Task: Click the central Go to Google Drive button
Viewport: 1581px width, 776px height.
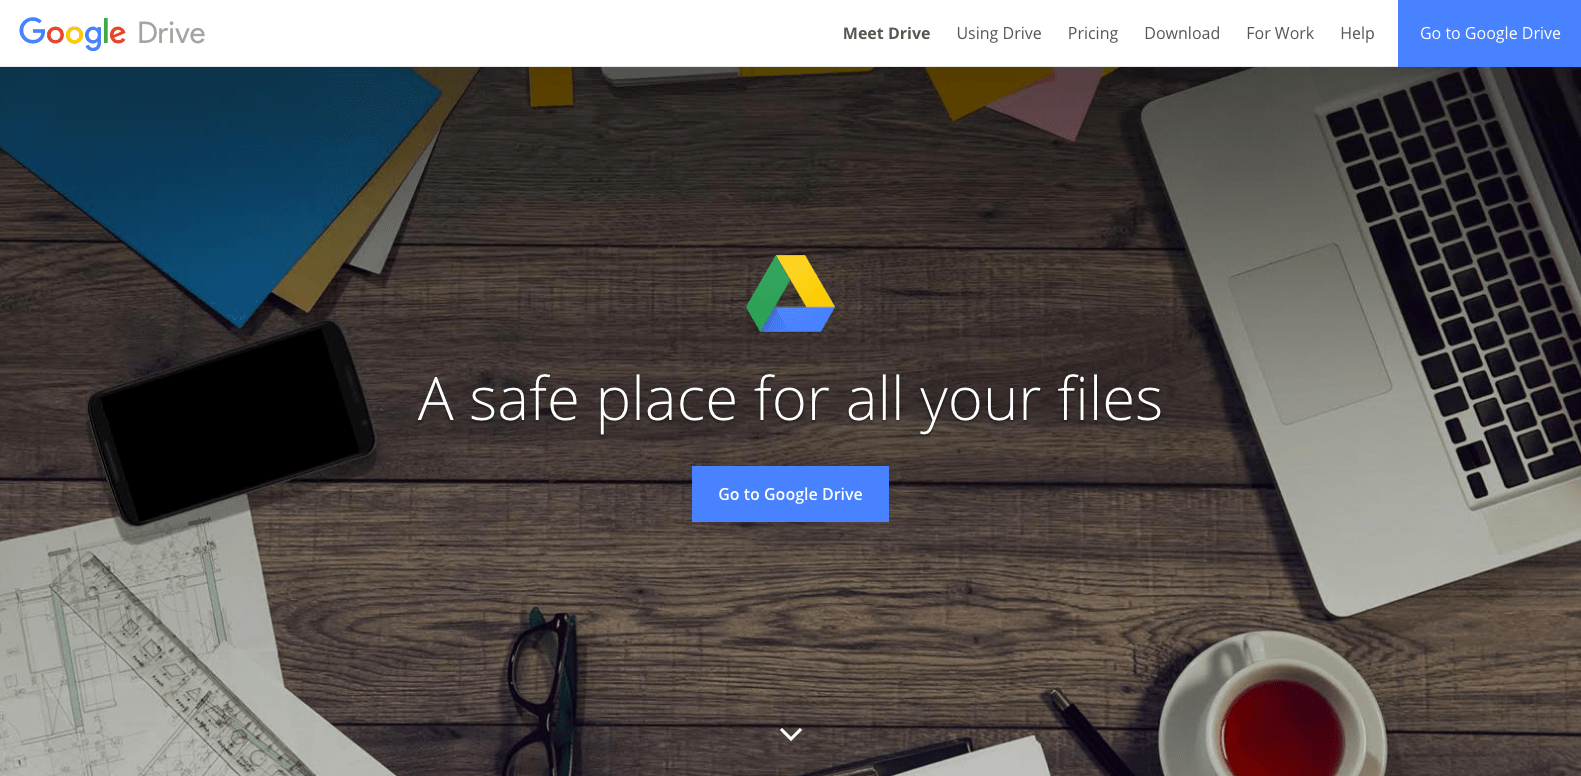Action: [790, 494]
